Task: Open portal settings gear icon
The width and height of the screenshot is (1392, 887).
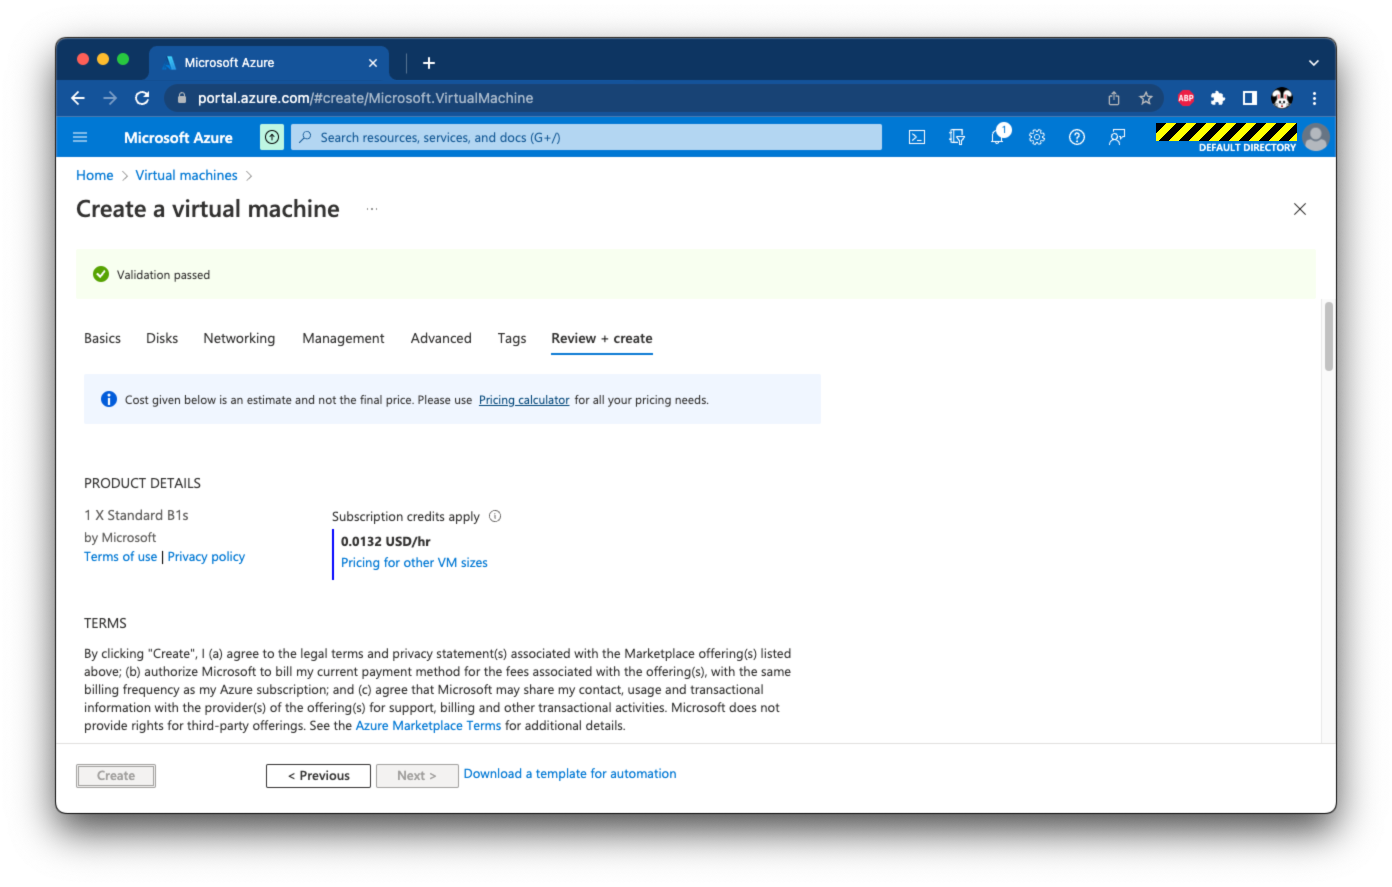Action: click(1037, 138)
